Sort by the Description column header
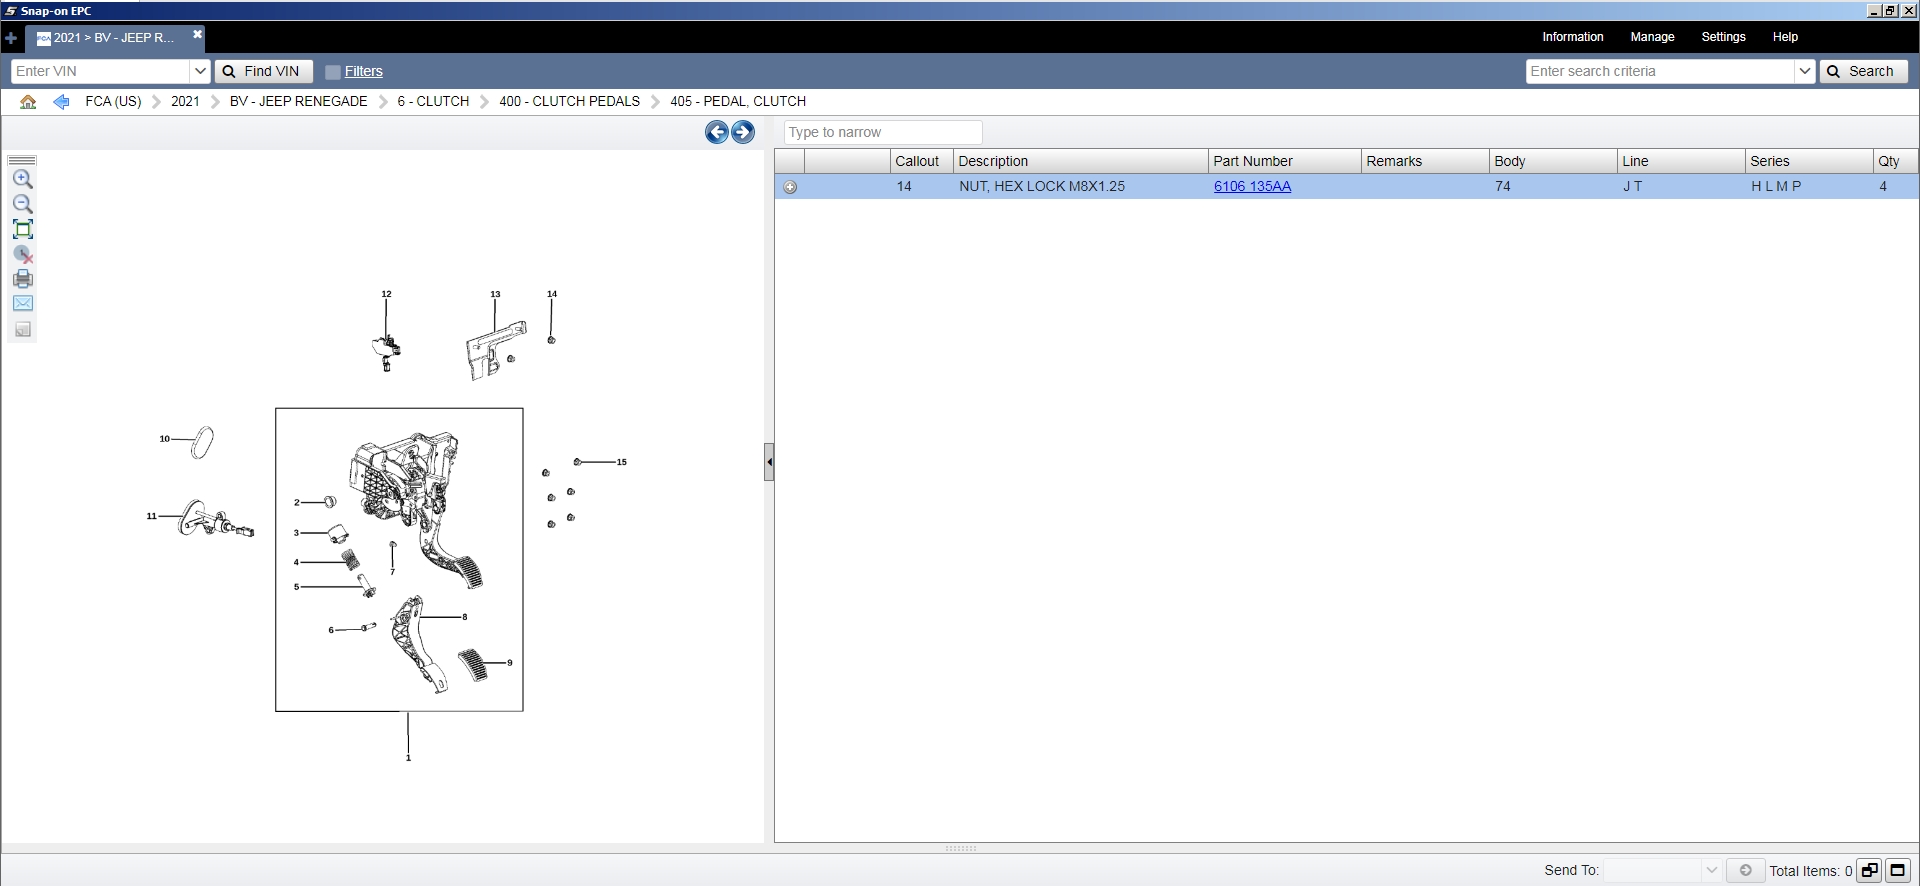This screenshot has height=886, width=1920. pyautogui.click(x=1080, y=161)
